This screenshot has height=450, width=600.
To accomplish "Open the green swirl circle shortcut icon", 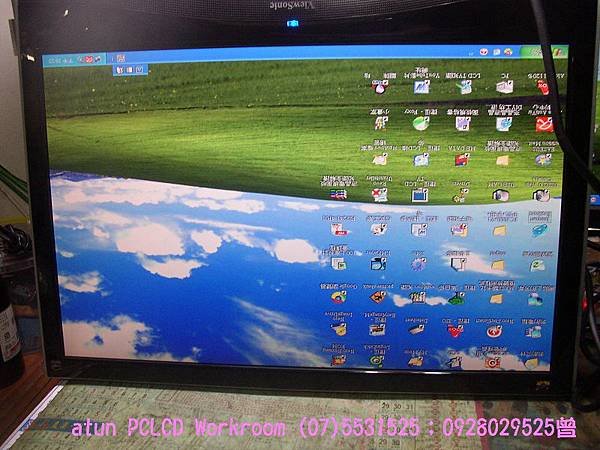I will tap(377, 360).
